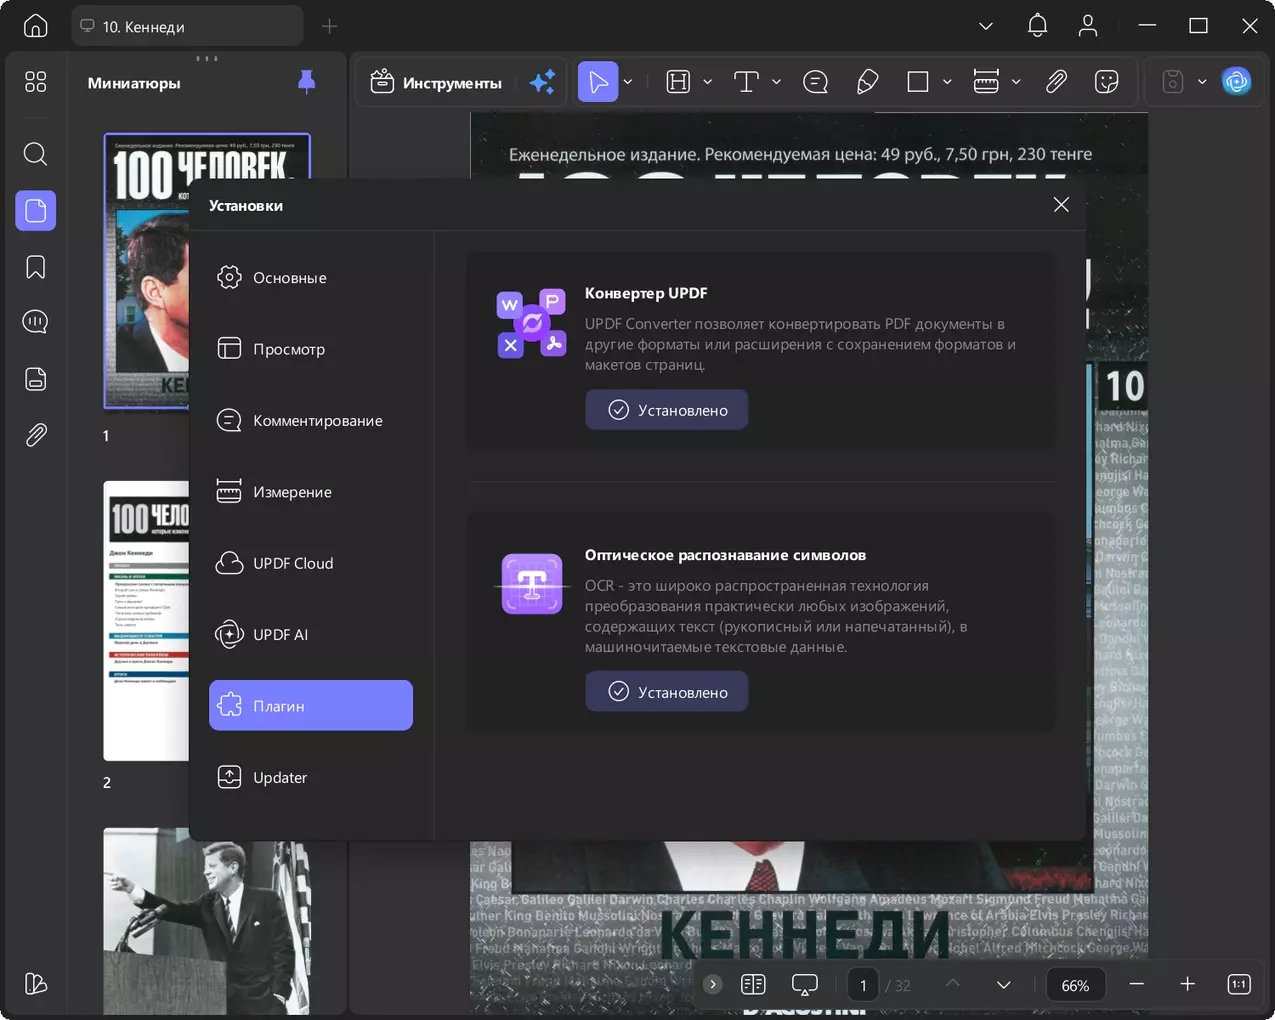The image size is (1275, 1020).
Task: Click Установлено under OCR plugin
Action: (667, 692)
